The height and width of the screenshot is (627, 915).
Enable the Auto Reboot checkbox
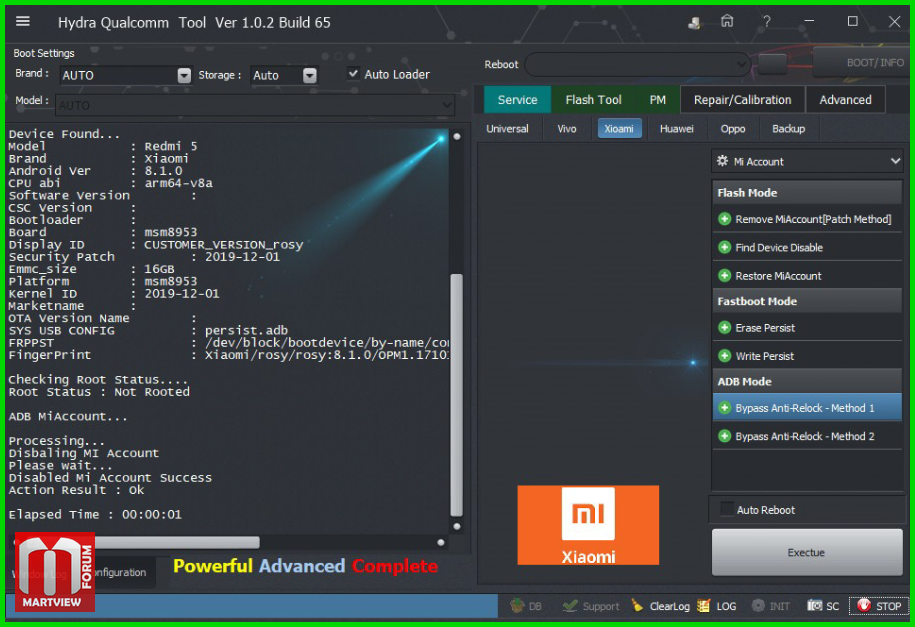coord(727,509)
